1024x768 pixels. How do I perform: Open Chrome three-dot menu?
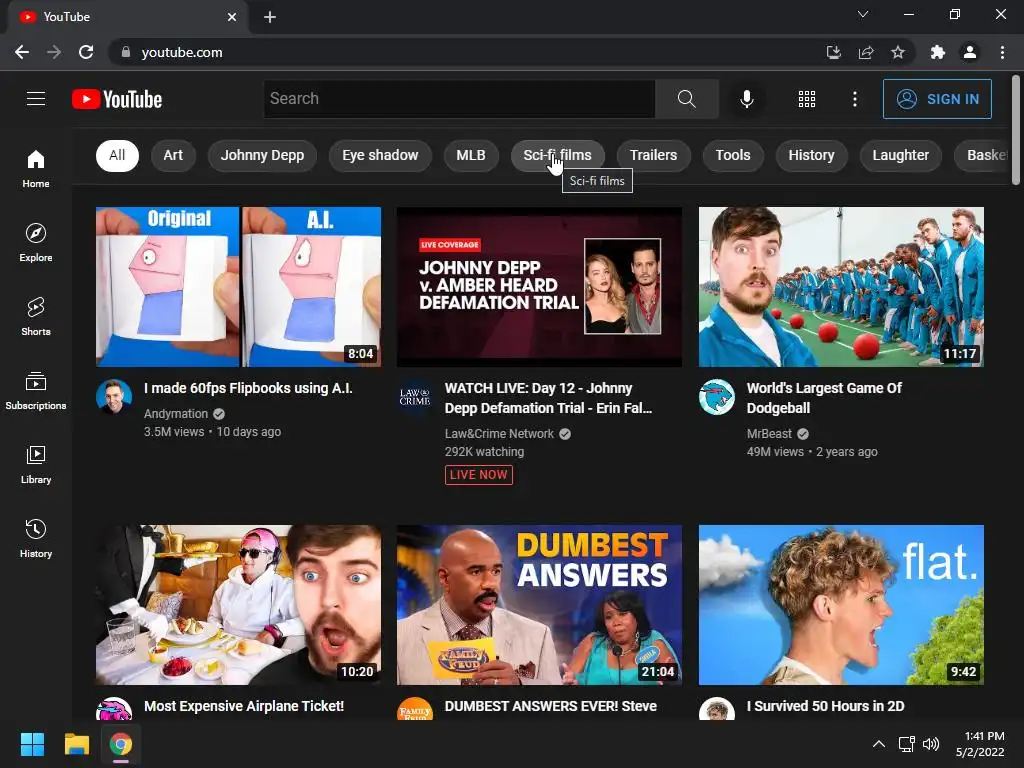pyautogui.click(x=1002, y=52)
